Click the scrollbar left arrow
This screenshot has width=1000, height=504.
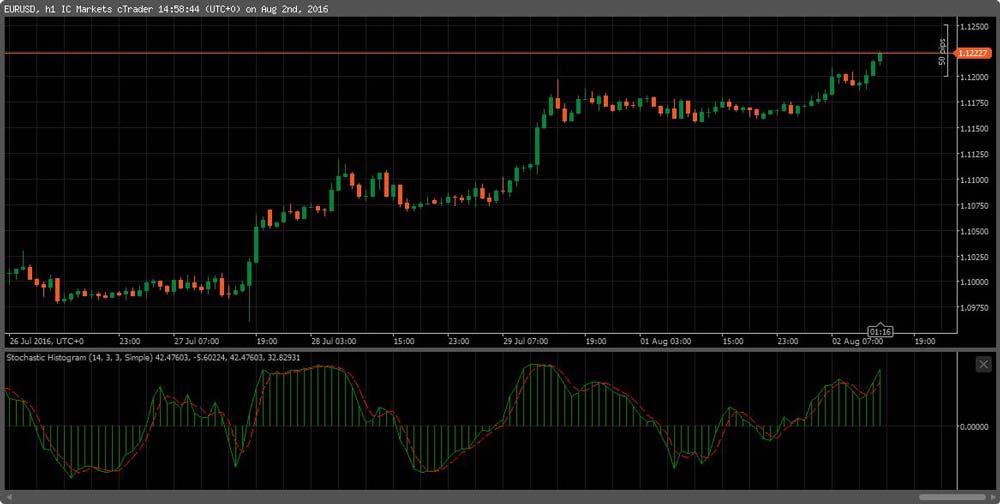[x=8, y=496]
